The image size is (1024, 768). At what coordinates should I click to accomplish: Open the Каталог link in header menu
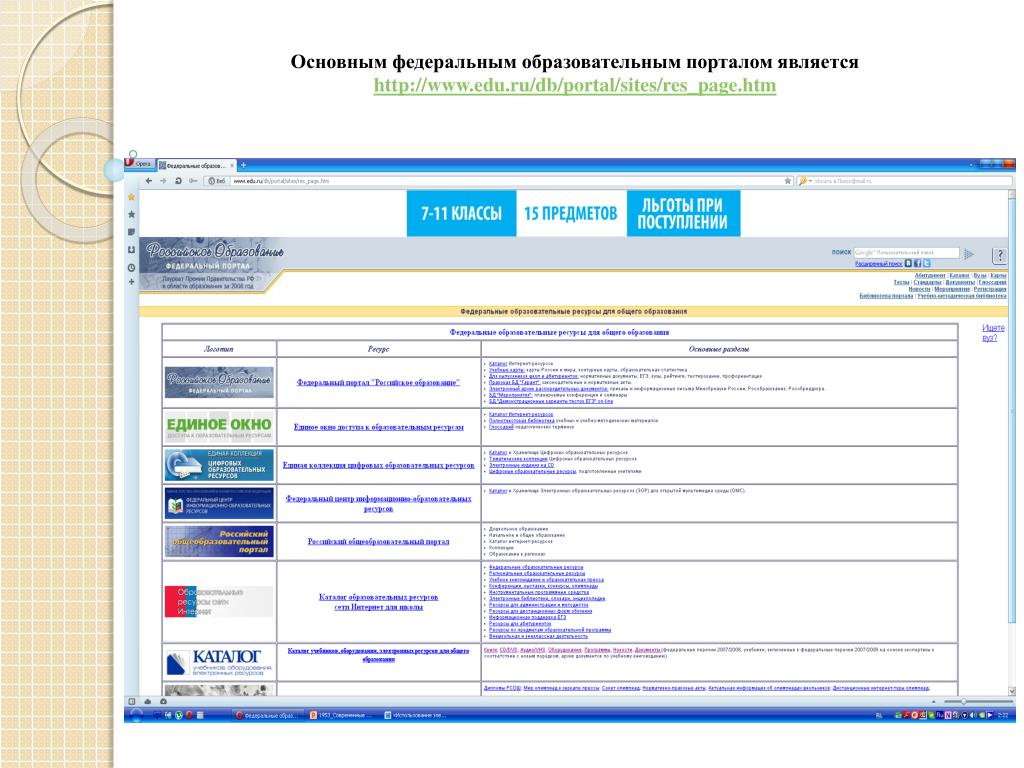(959, 276)
